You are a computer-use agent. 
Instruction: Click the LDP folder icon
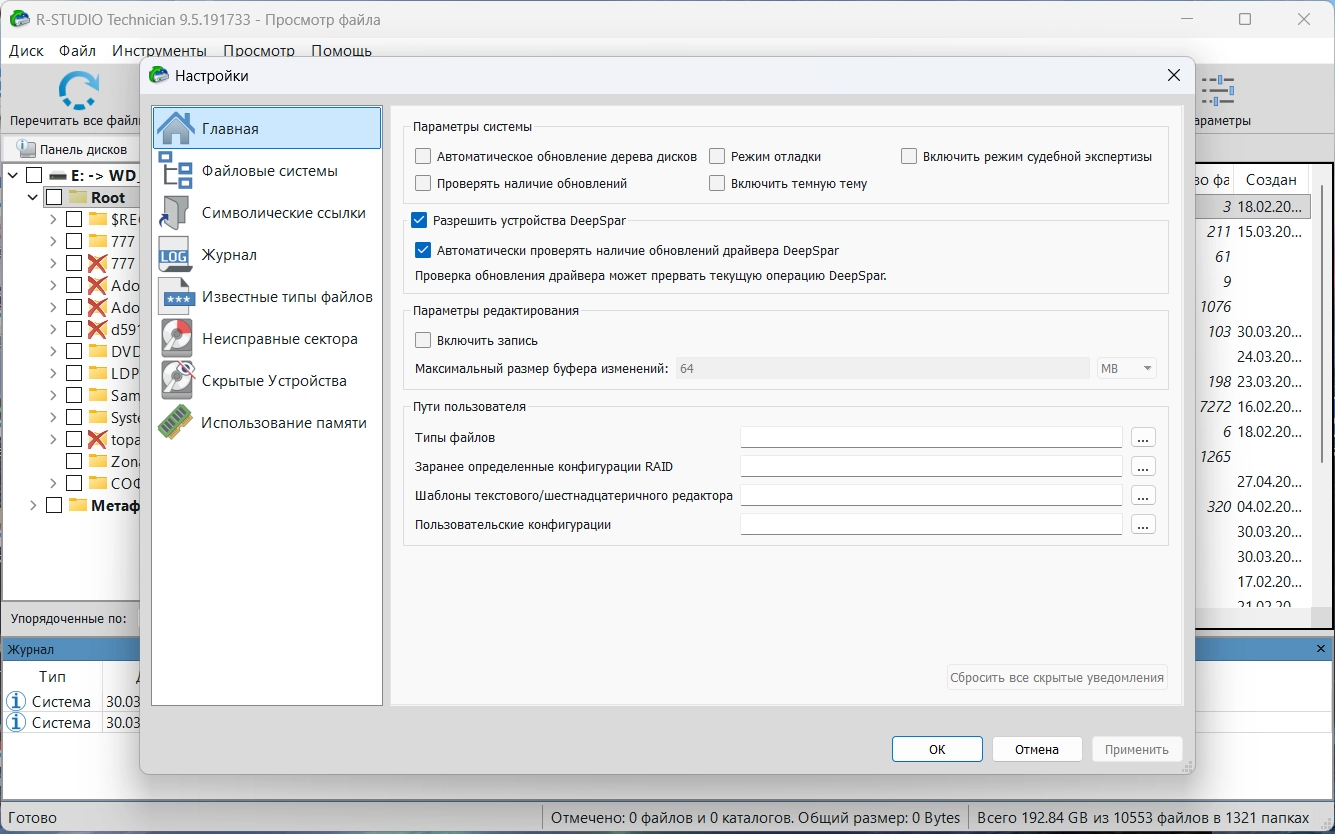coord(97,373)
